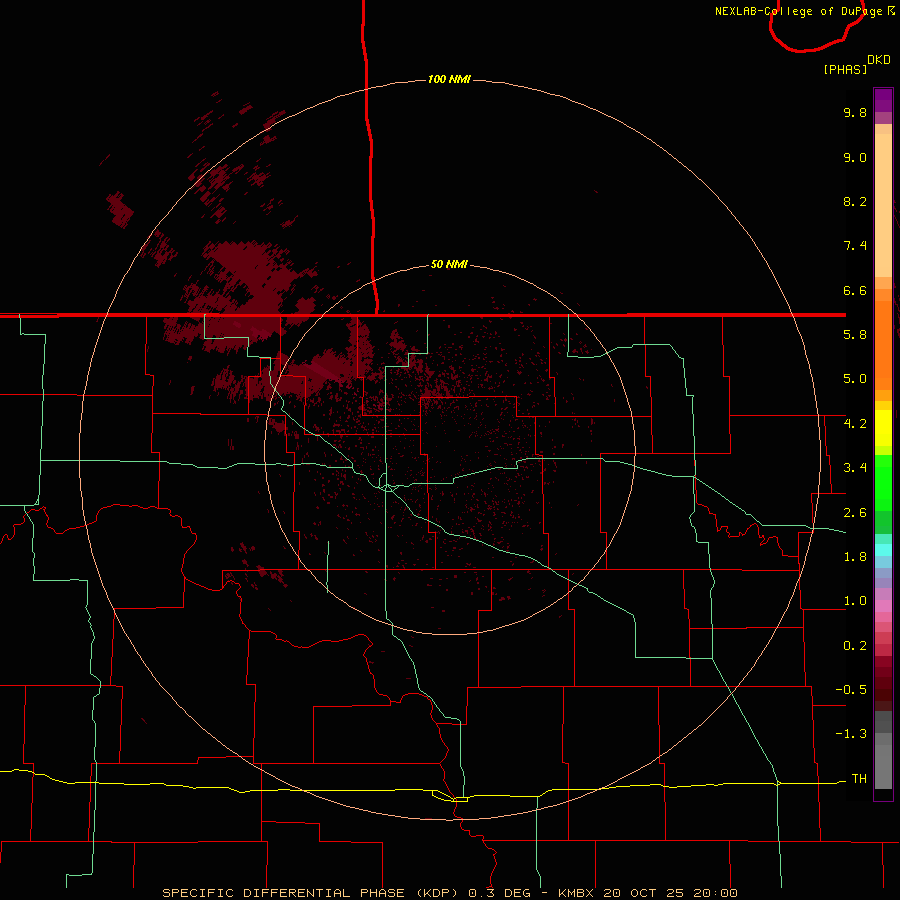
Task: Click the [PHAS] units label
Action: click(845, 70)
